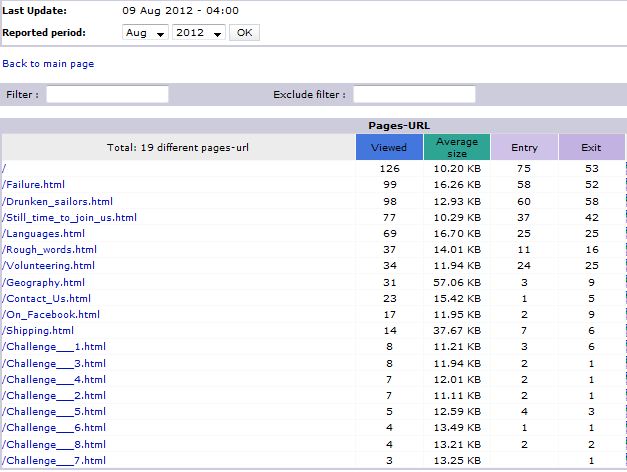Visit the /Still_time_to_join_us.html link

(x=70, y=217)
